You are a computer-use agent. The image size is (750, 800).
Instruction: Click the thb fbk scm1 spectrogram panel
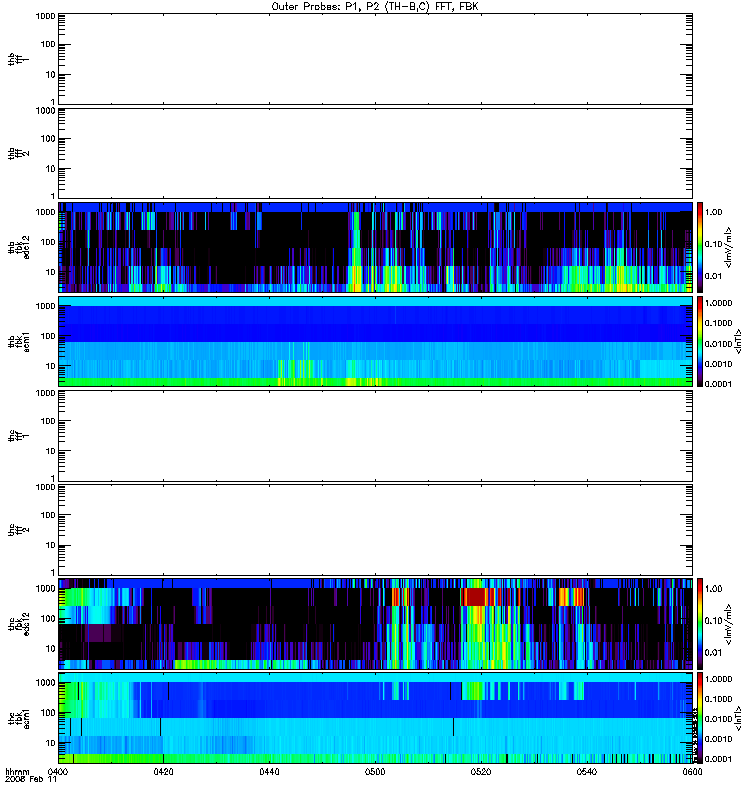(x=375, y=341)
